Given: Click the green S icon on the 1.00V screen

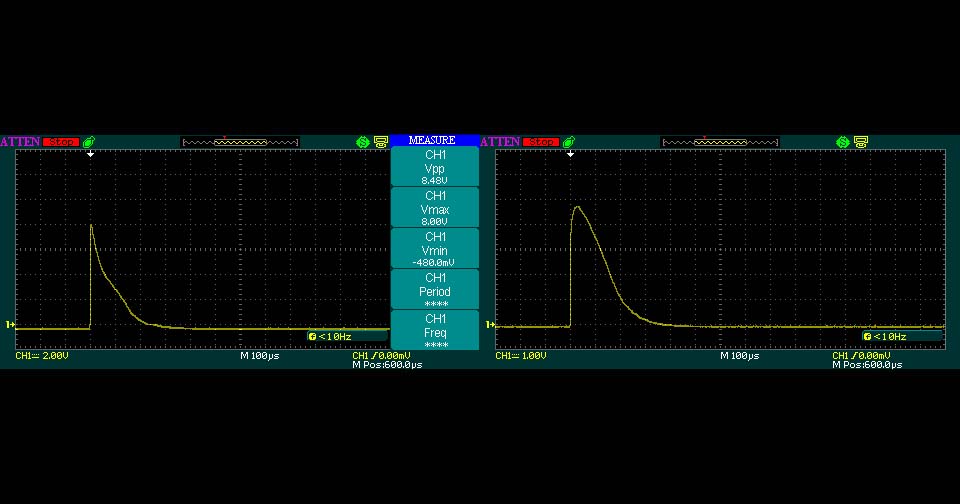Looking at the screenshot, I should coord(842,142).
